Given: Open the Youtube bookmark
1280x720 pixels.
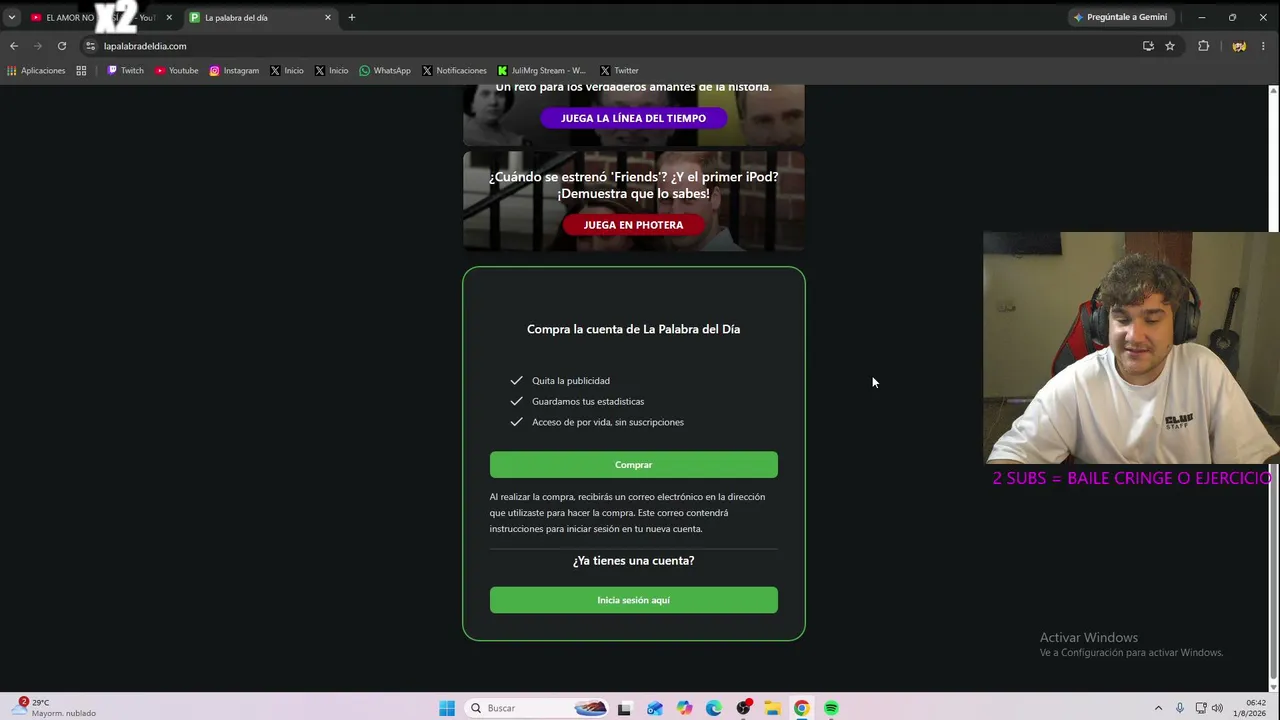Looking at the screenshot, I should (x=176, y=71).
